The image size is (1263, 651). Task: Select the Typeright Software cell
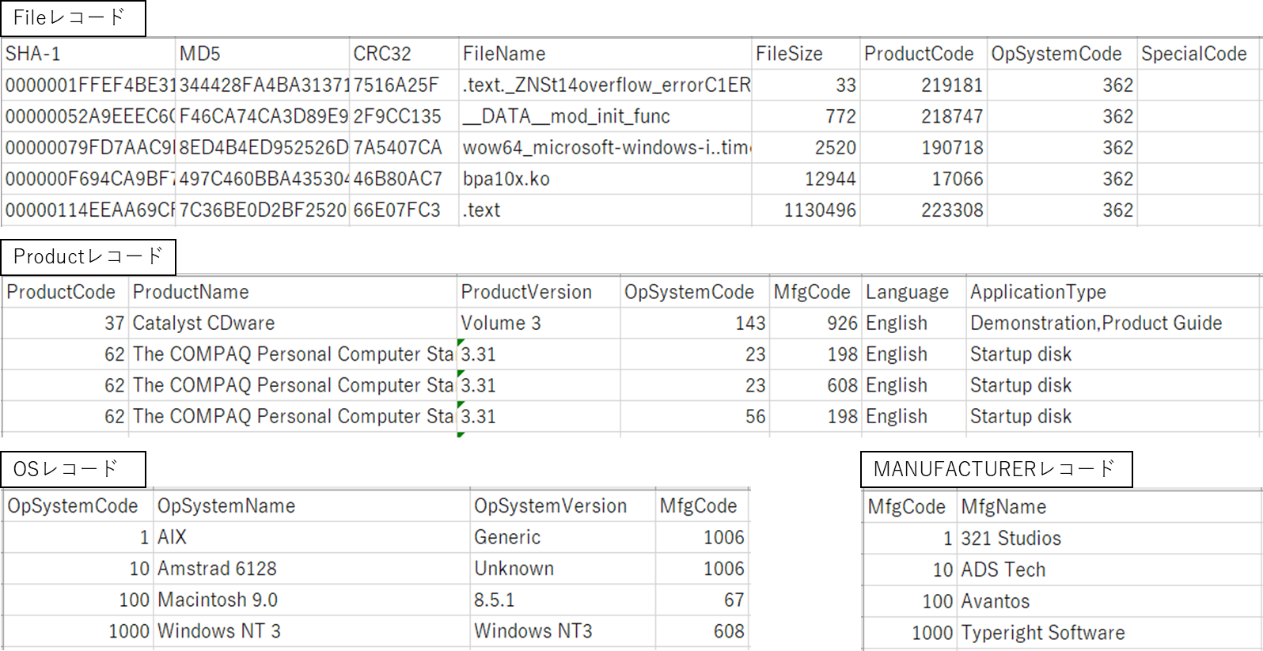point(1042,632)
